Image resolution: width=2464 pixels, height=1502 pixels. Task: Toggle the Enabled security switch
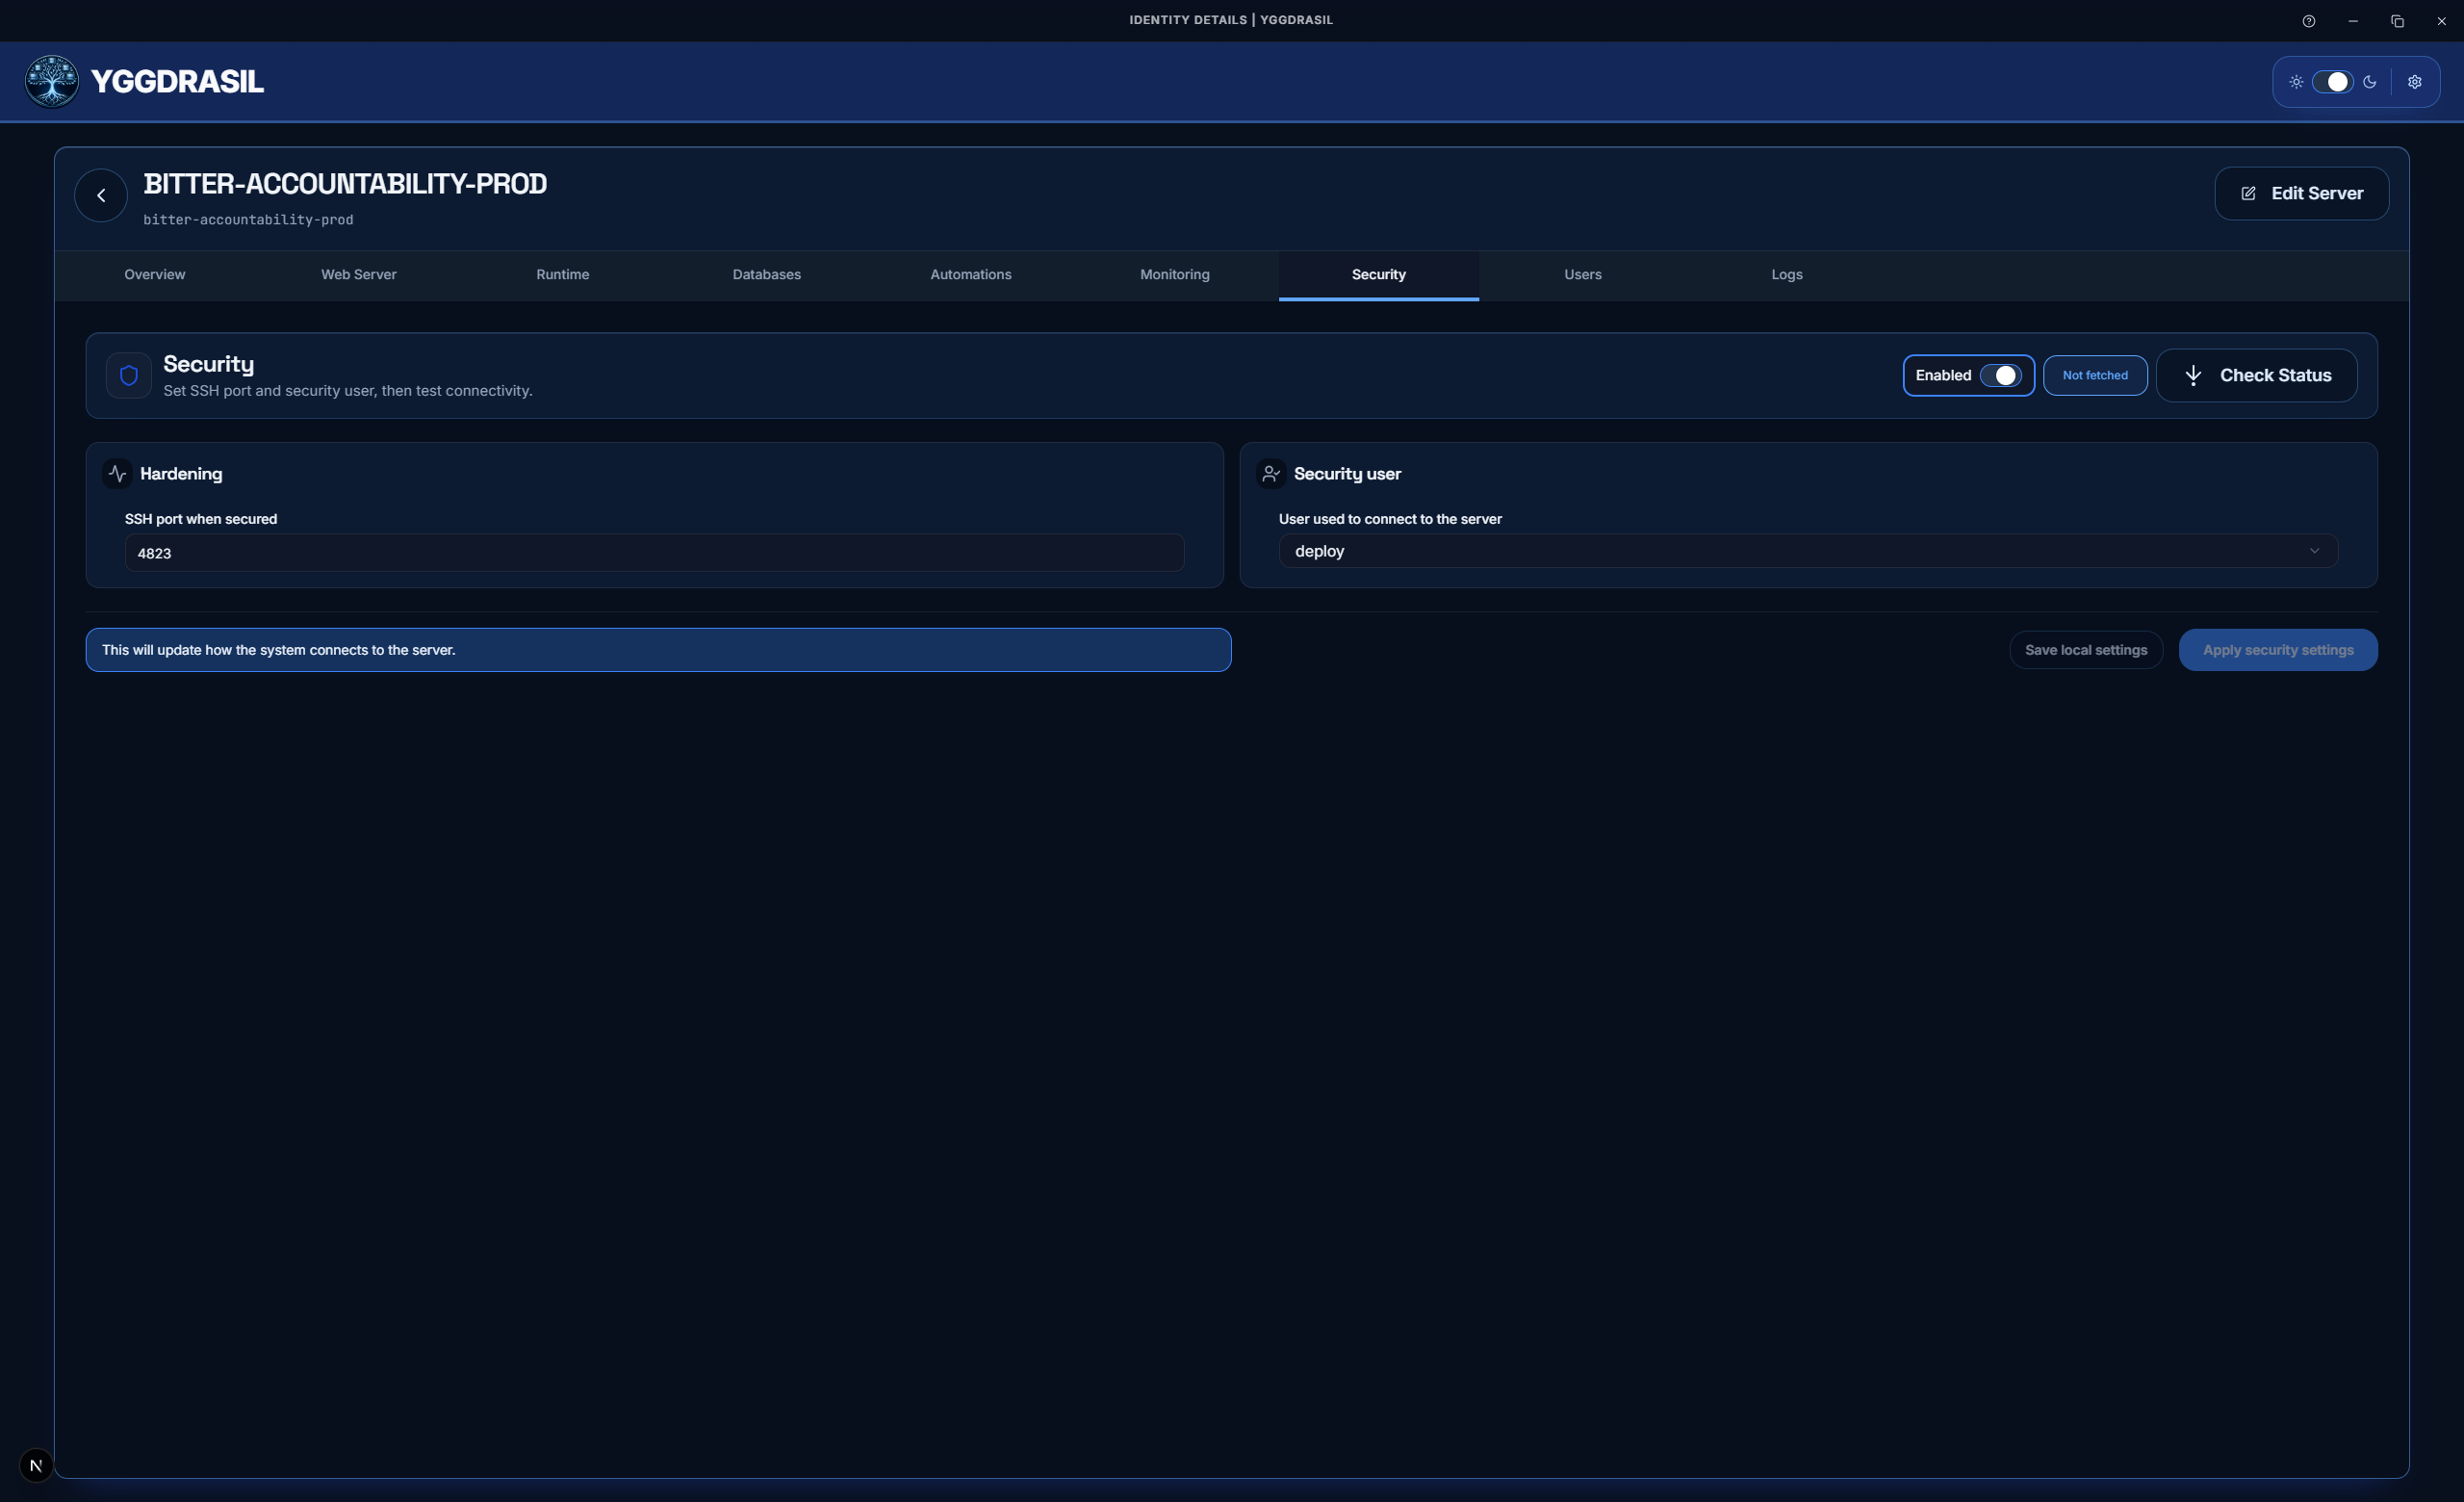click(2004, 375)
